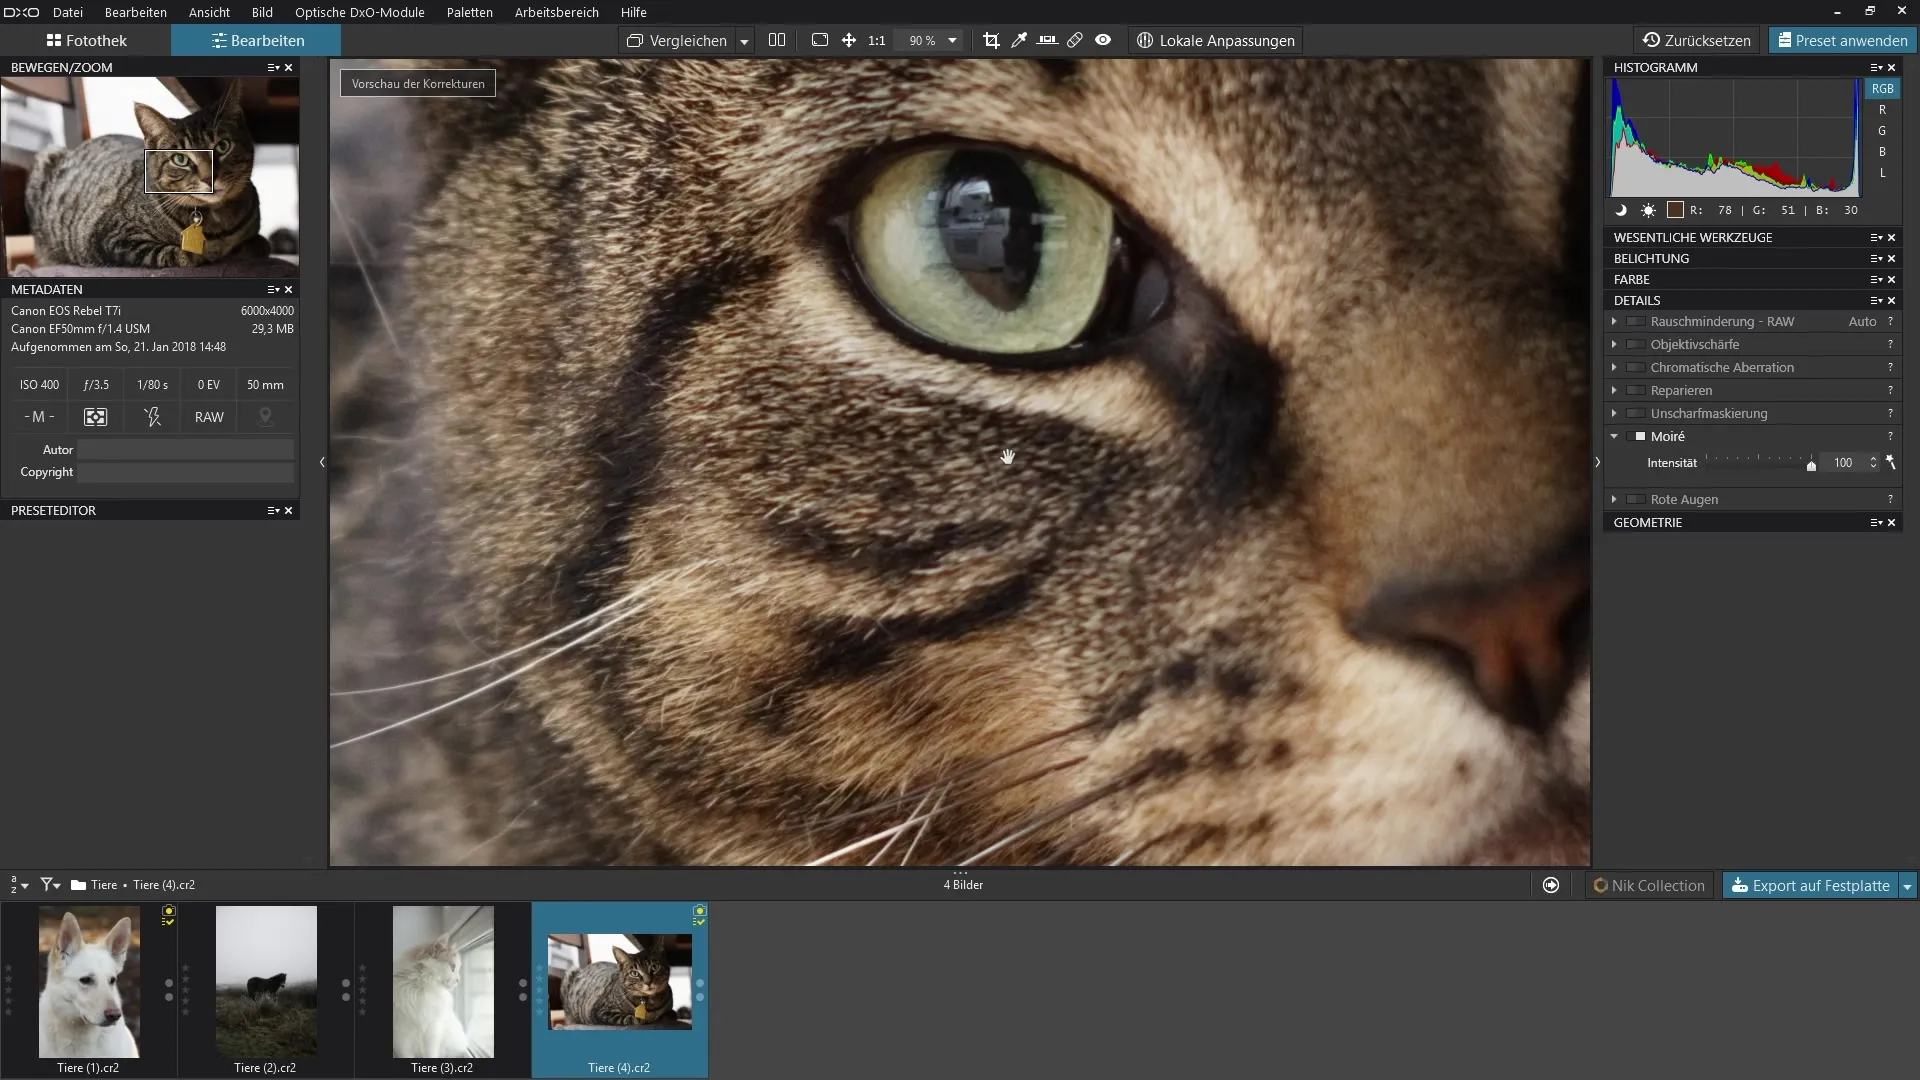
Task: Collapse the Moiré section
Action: pos(1614,436)
